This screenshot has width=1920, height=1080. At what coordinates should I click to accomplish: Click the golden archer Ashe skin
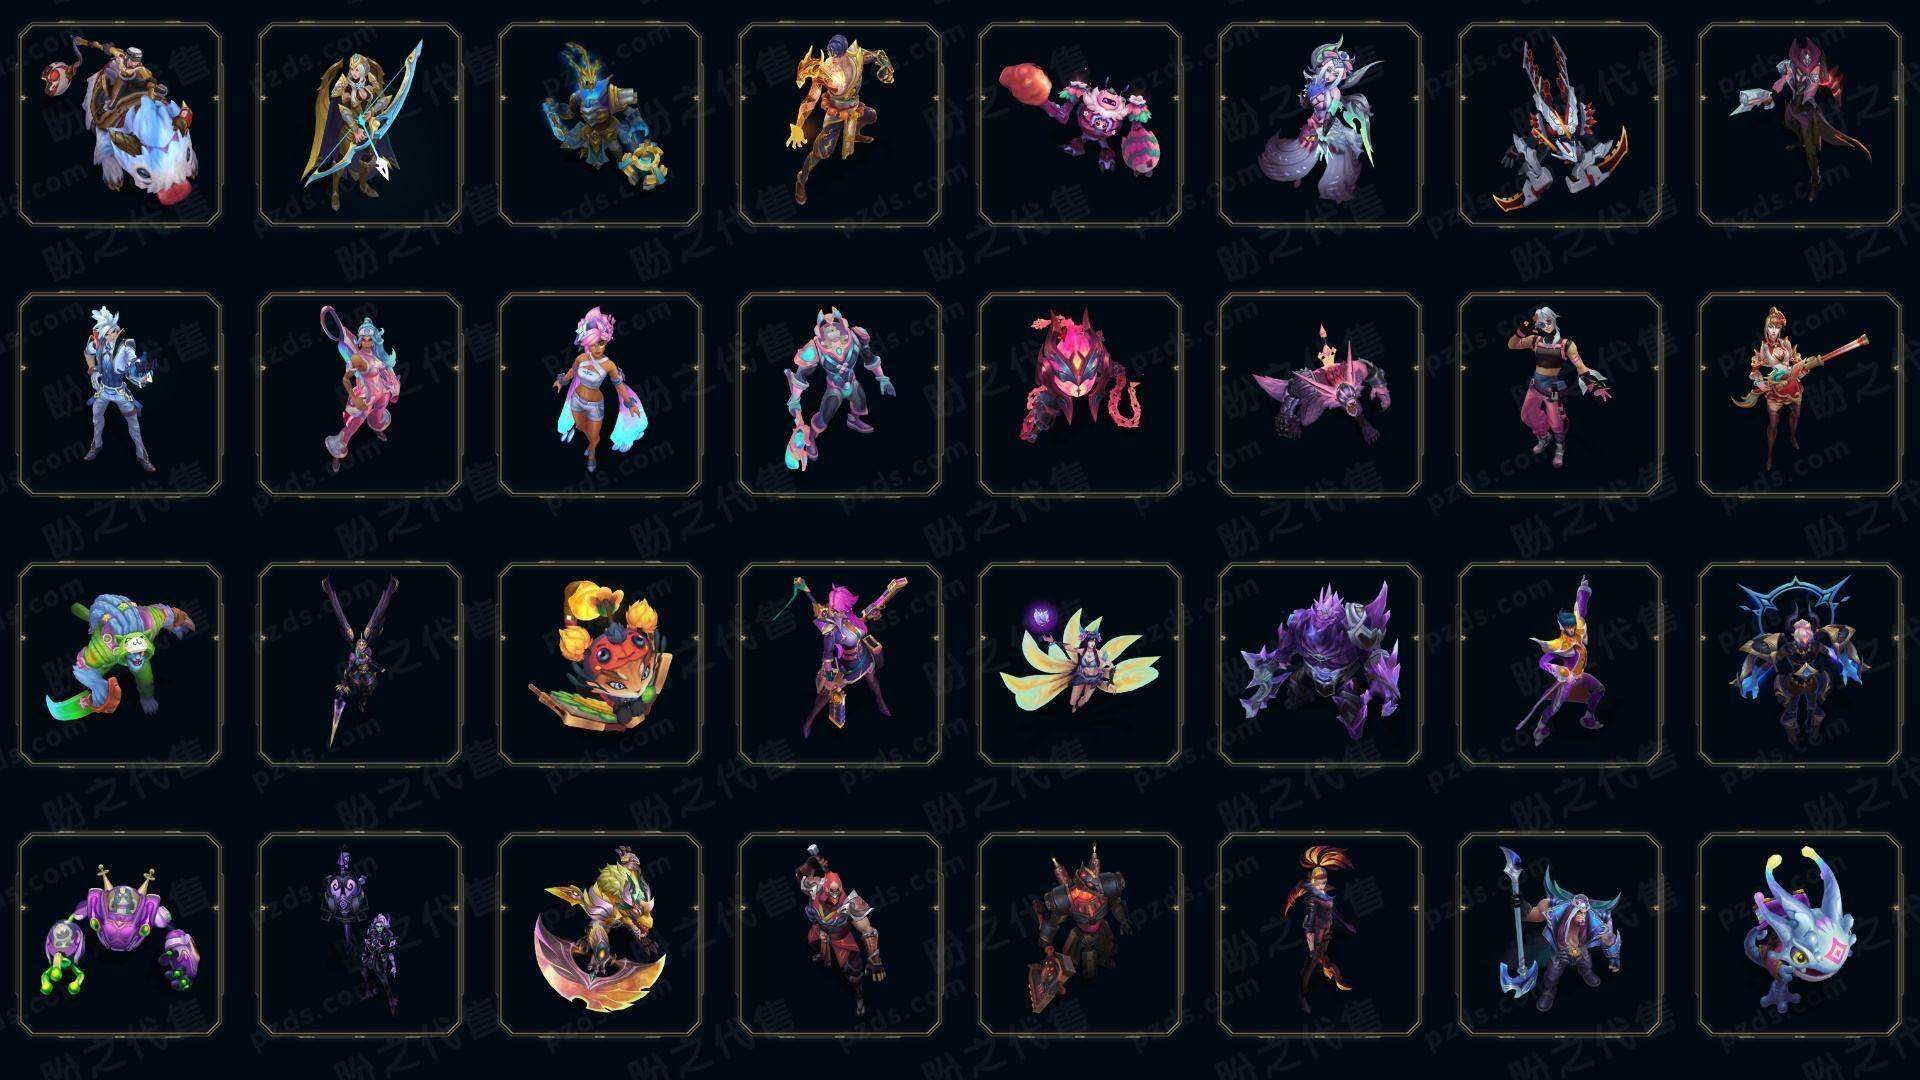[x=360, y=125]
